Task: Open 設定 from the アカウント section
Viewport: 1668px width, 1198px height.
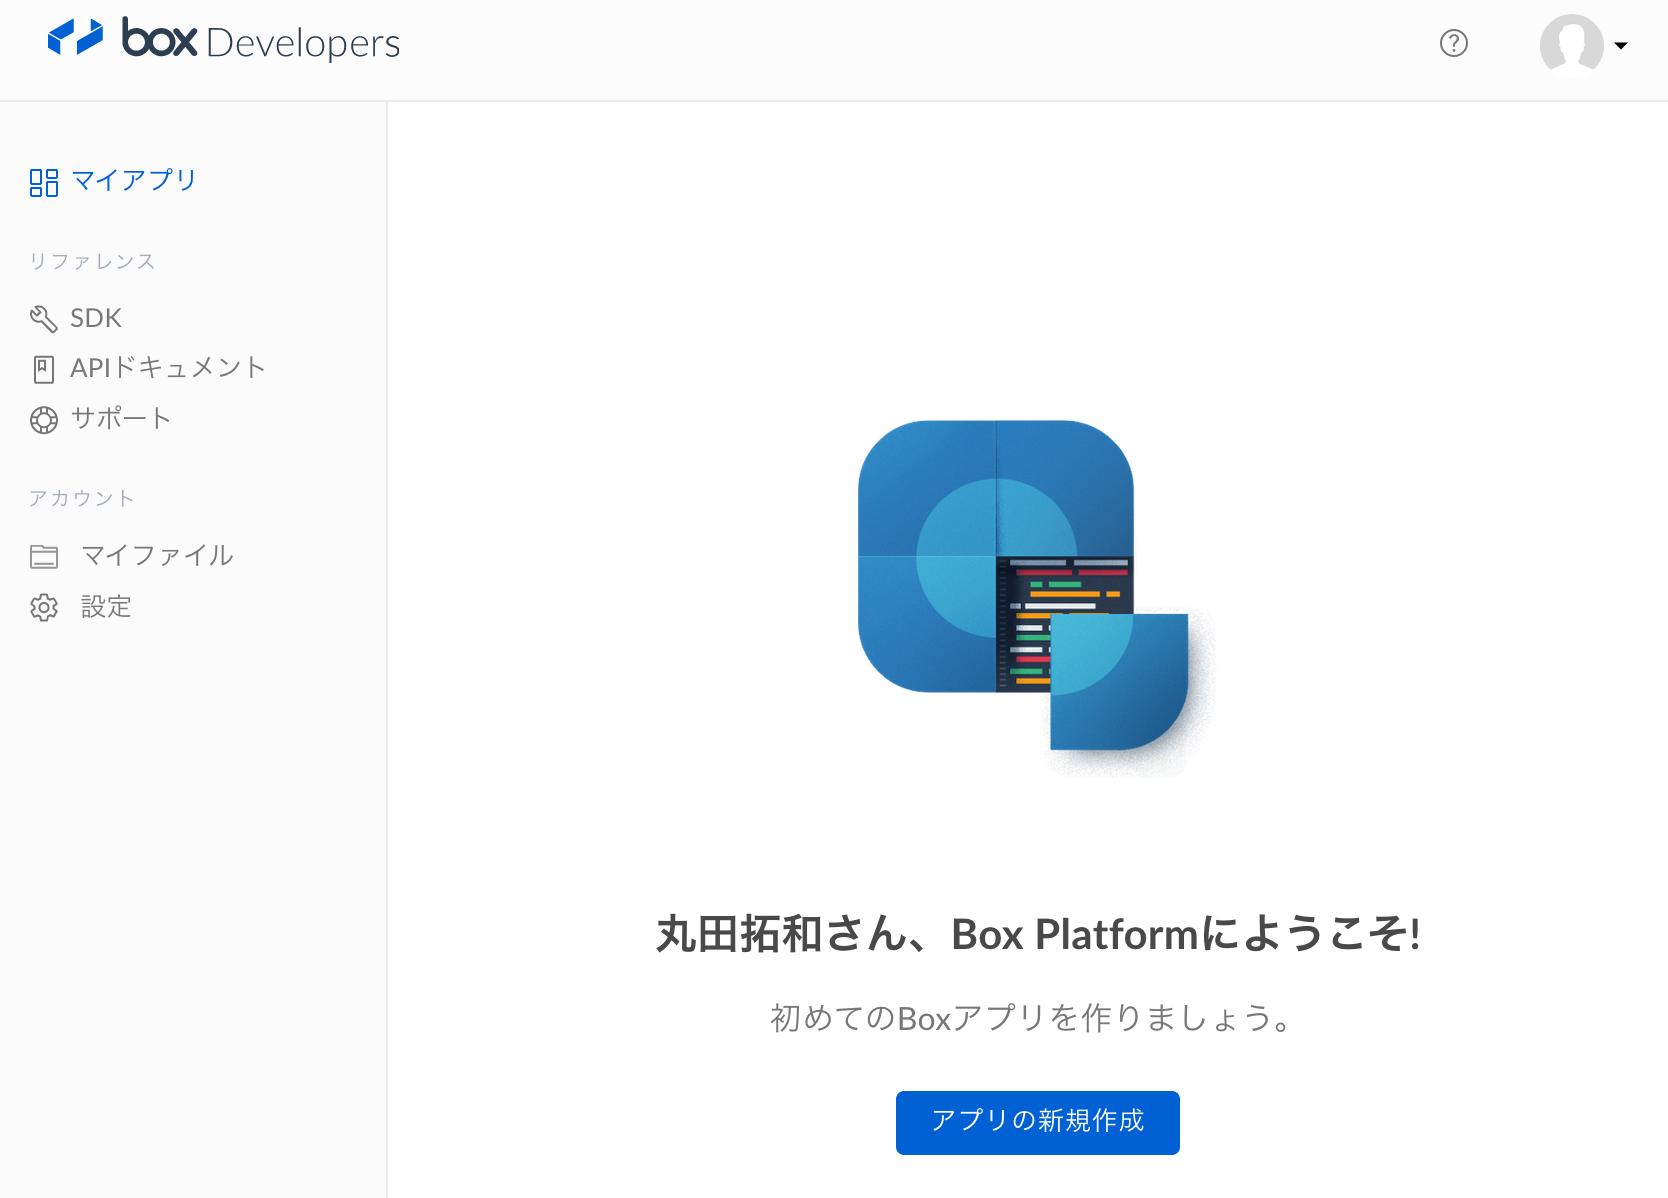Action: tap(105, 607)
